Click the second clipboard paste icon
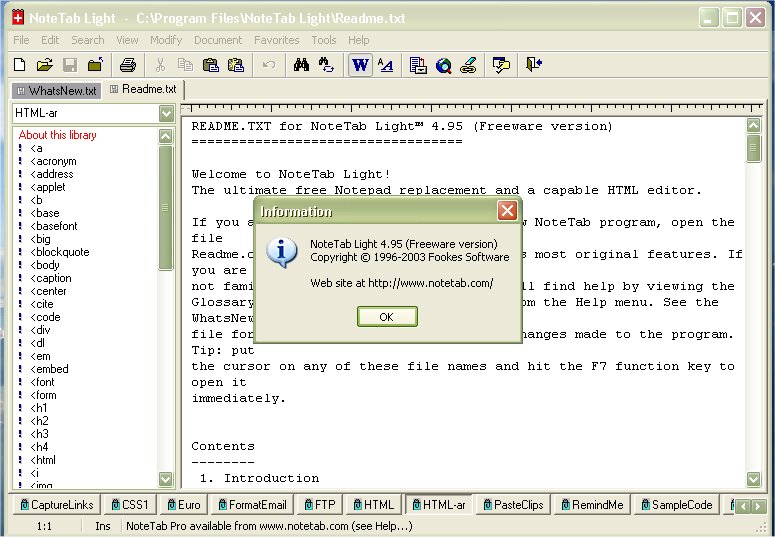775x537 pixels. (x=236, y=65)
